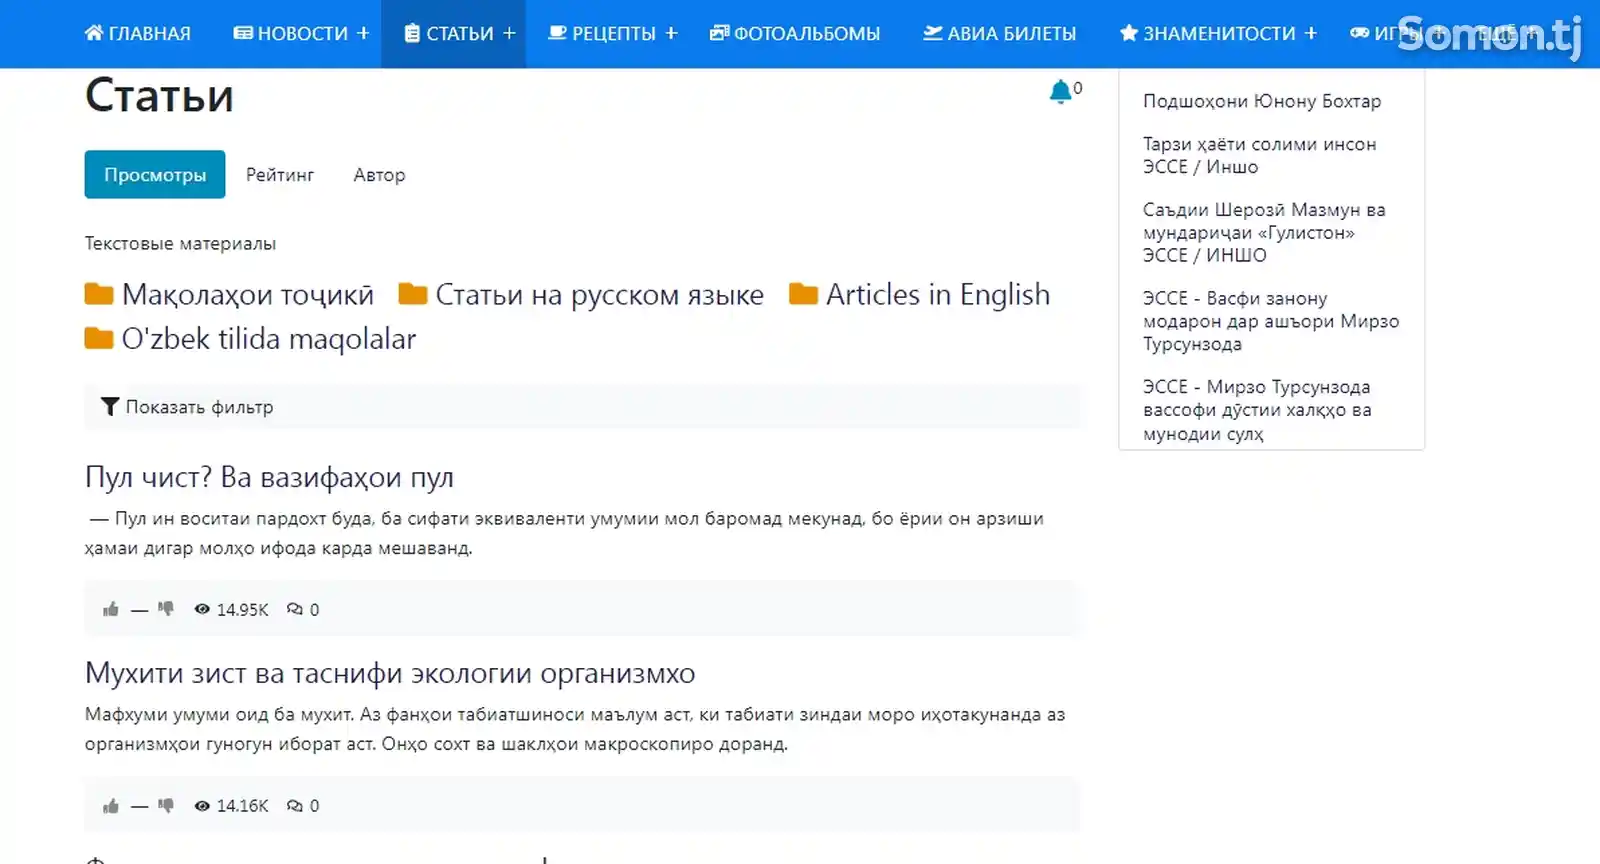Open Саъдии Шерозӣ Мазмун ва мундариҷаи Гулистон link
The image size is (1600, 864).
tap(1264, 232)
